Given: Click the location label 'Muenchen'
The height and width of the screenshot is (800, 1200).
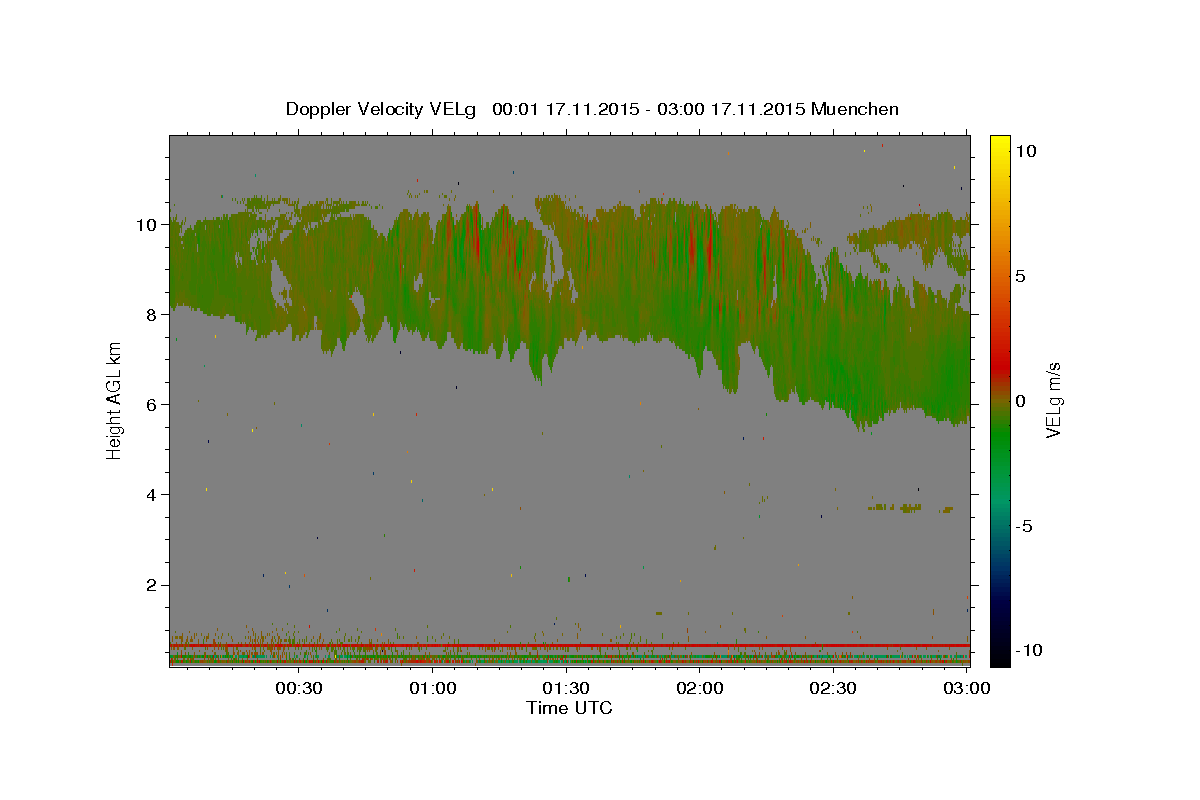Looking at the screenshot, I should tap(855, 109).
